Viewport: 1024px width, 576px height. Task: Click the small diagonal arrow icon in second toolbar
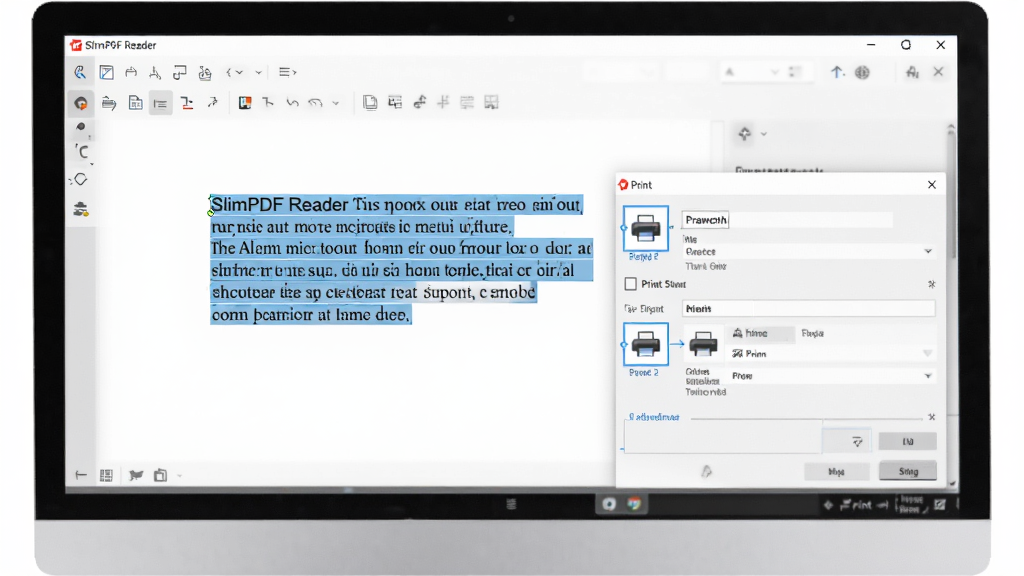click(213, 102)
